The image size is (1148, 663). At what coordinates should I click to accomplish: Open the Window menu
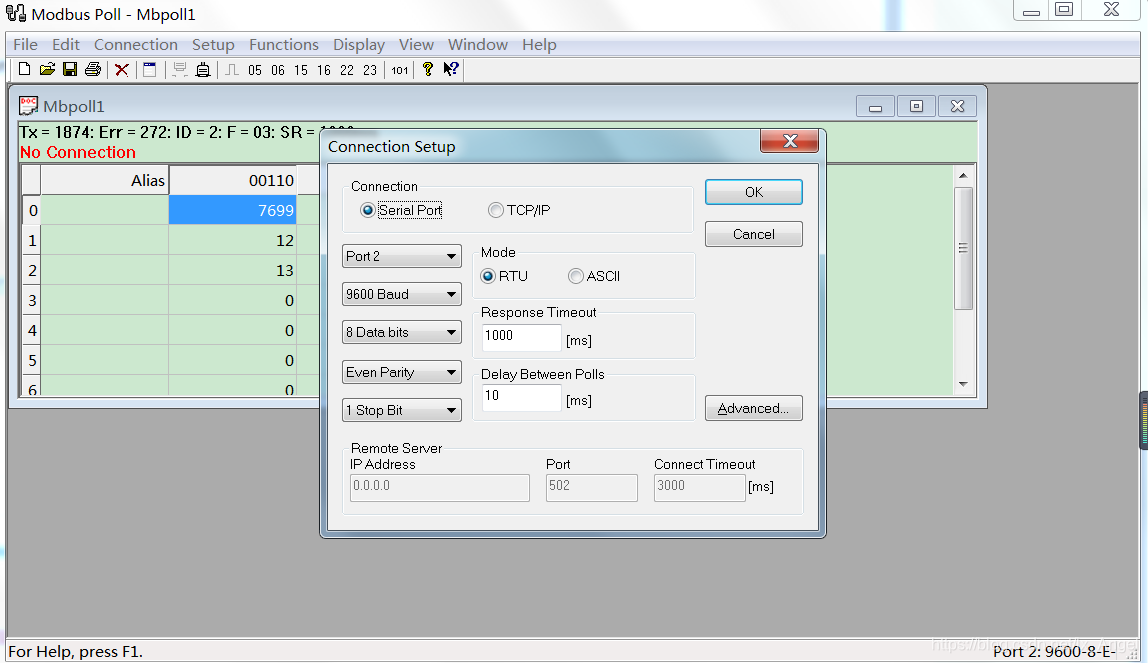click(x=477, y=45)
